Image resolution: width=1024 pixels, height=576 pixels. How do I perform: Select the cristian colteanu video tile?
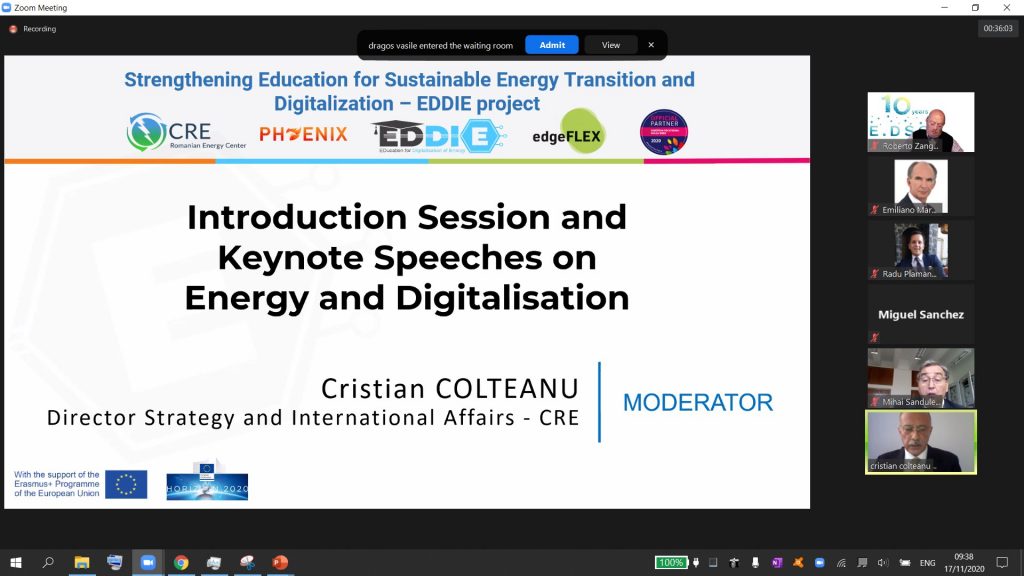click(x=920, y=441)
